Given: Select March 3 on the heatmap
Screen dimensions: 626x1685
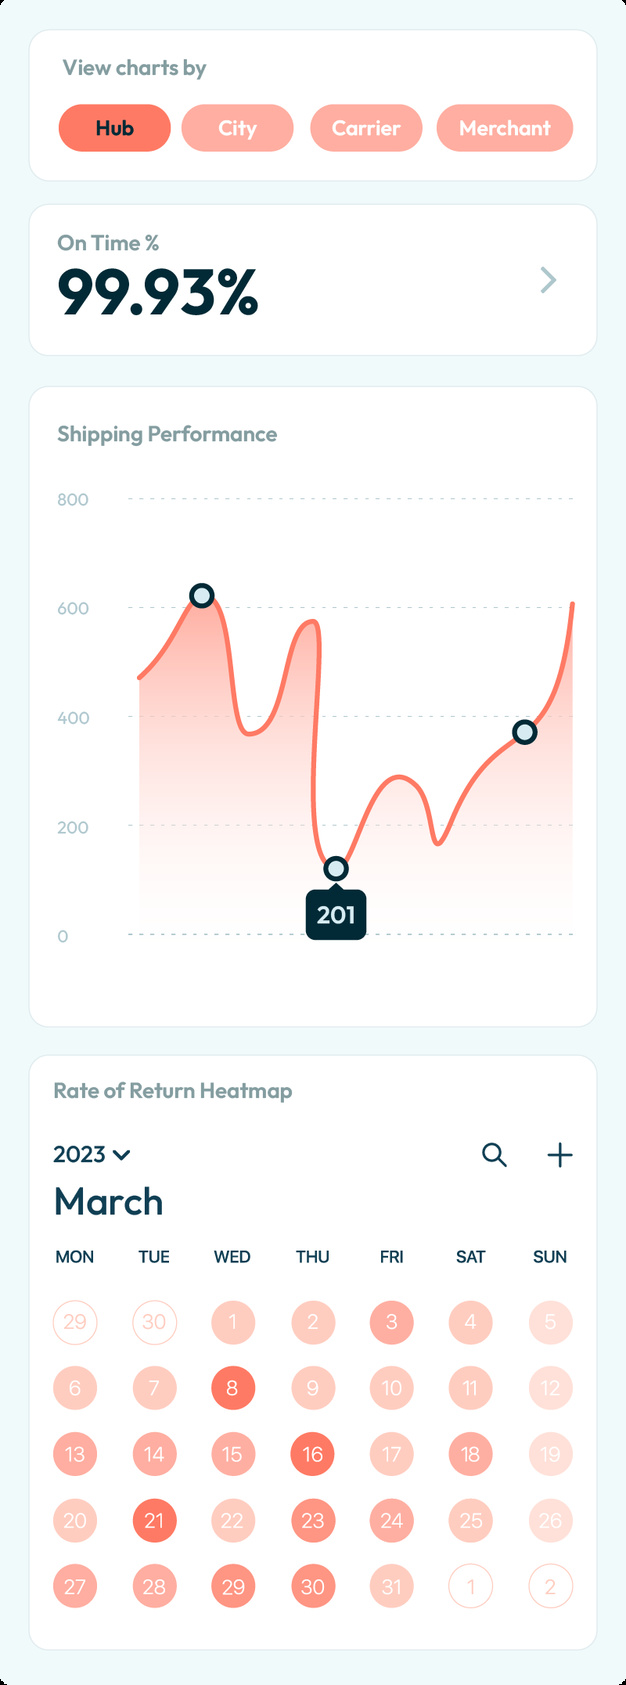Looking at the screenshot, I should [x=392, y=1322].
